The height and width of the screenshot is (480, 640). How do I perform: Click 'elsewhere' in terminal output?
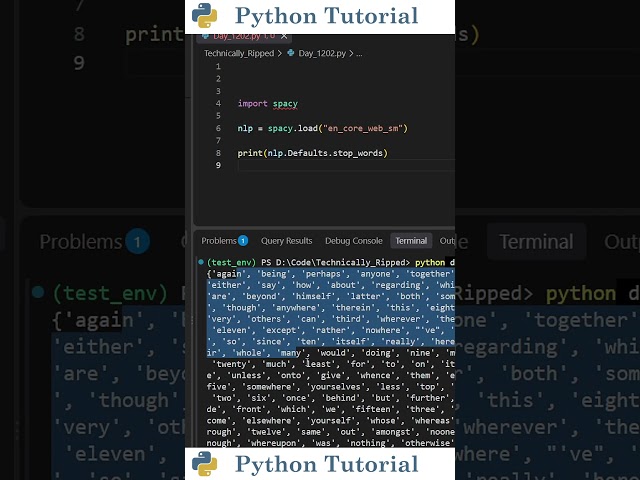click(271, 420)
